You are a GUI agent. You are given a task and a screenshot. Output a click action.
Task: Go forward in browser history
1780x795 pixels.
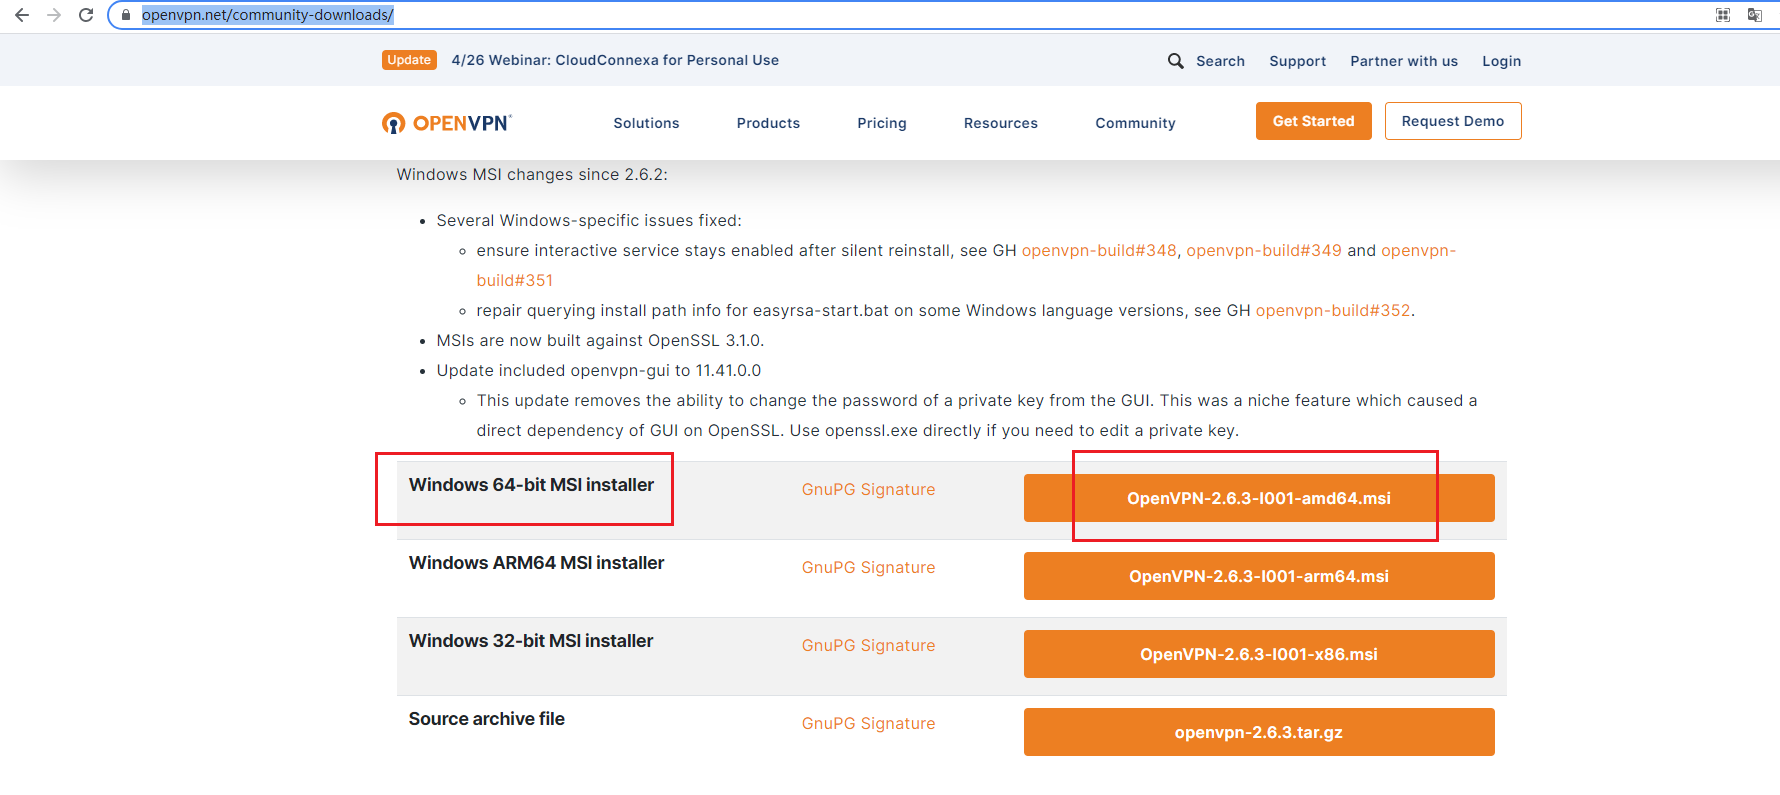pos(54,15)
